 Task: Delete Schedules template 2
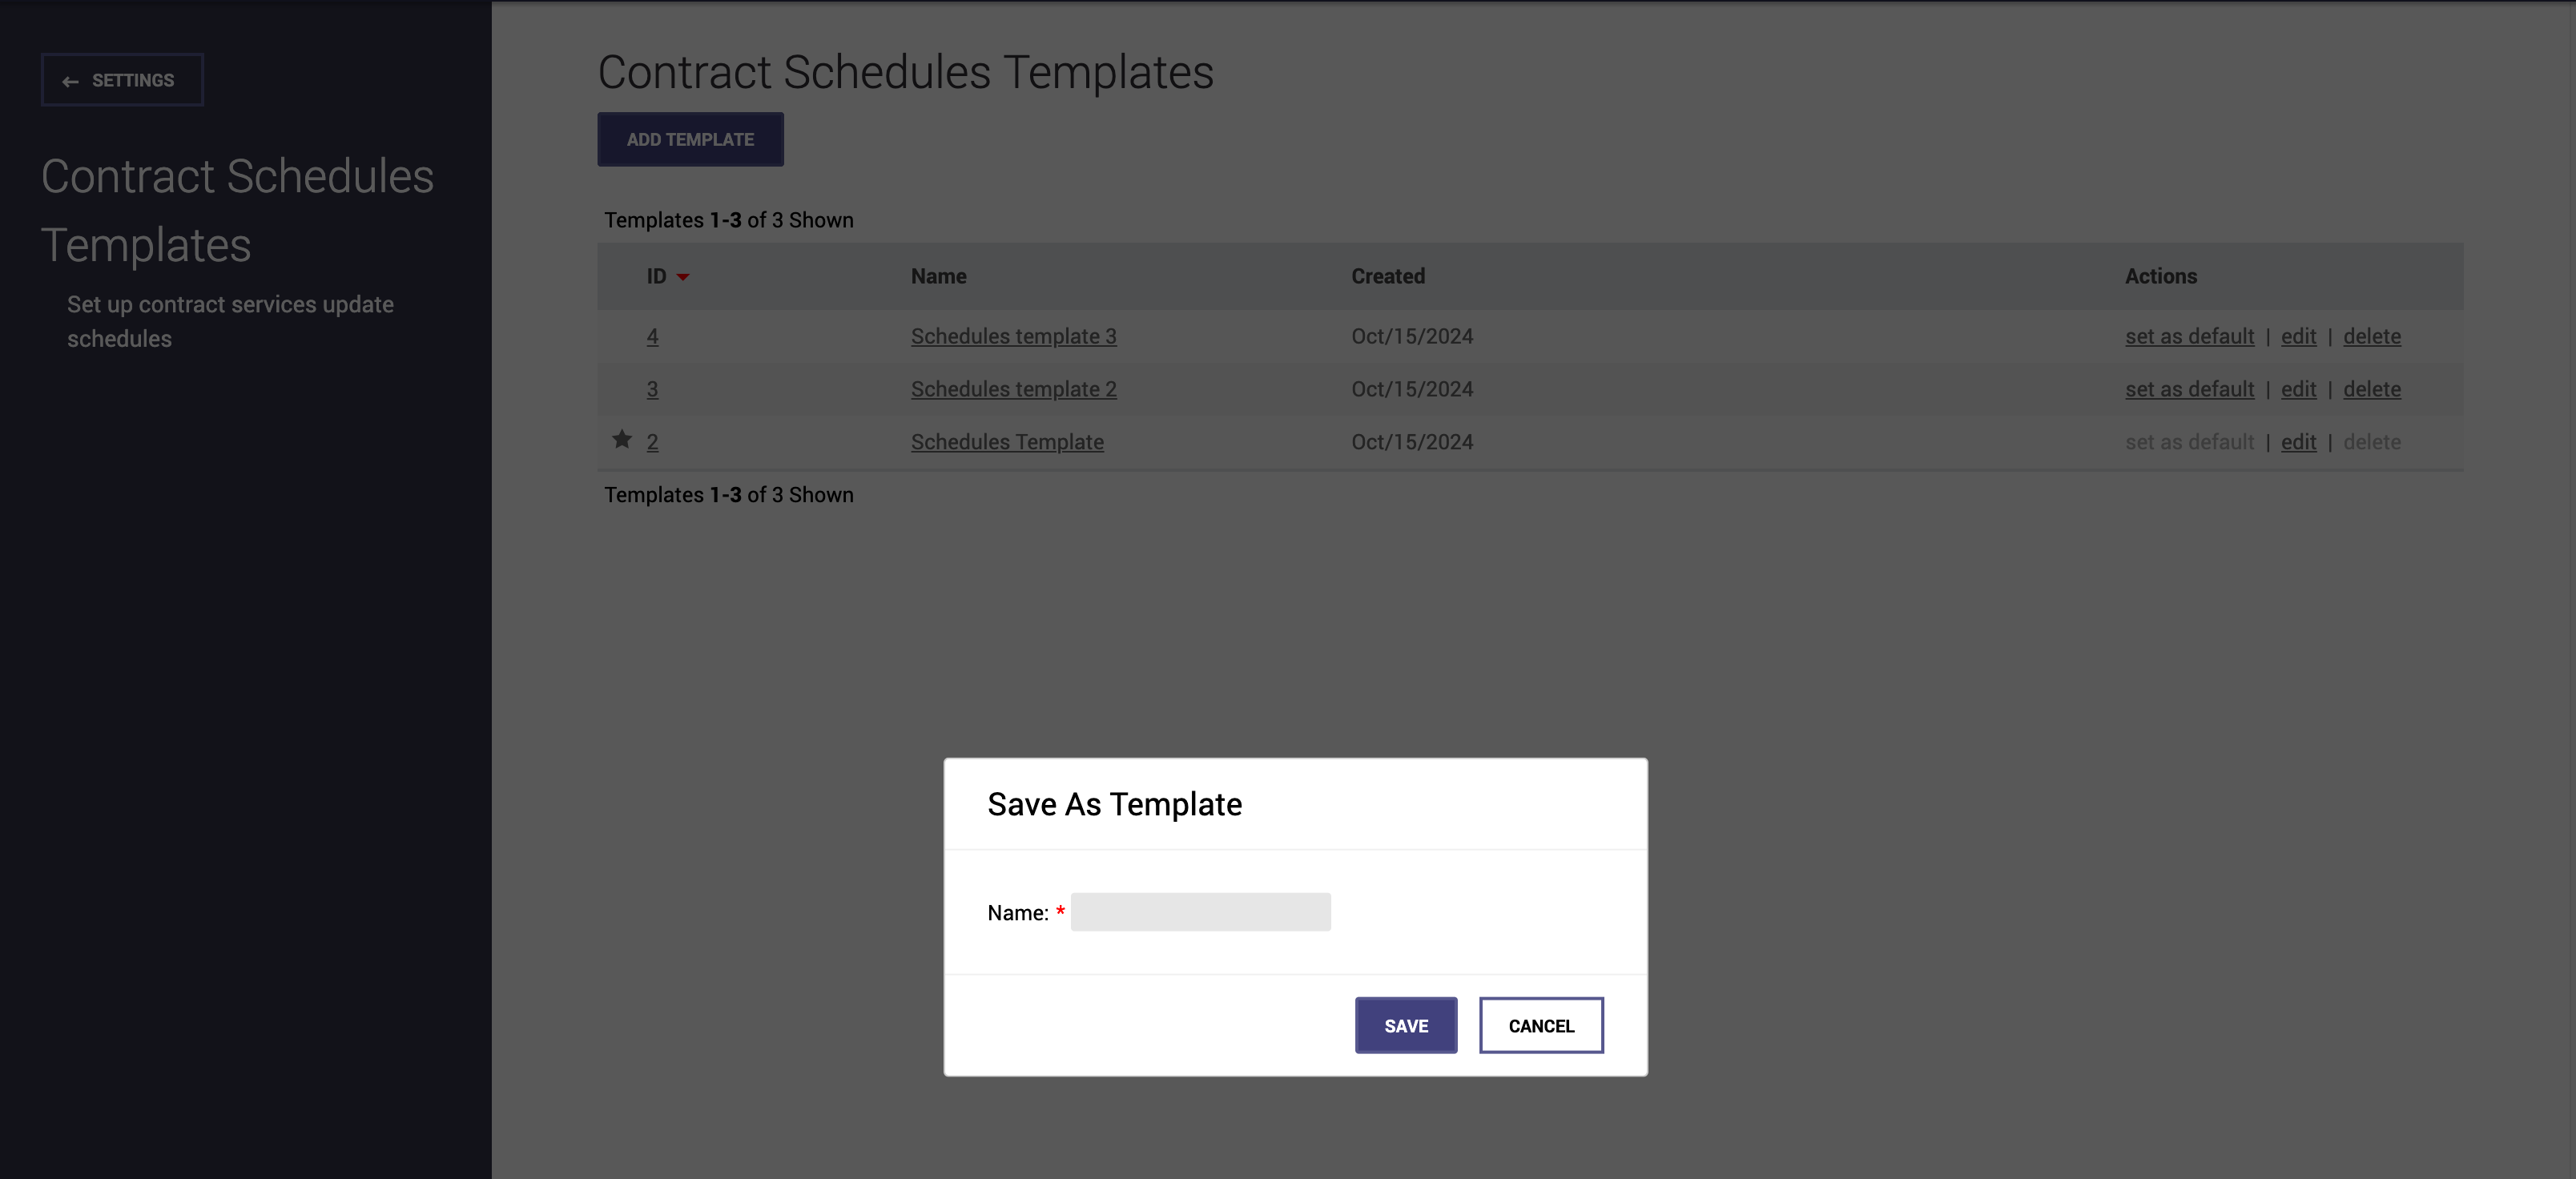[x=2371, y=389]
